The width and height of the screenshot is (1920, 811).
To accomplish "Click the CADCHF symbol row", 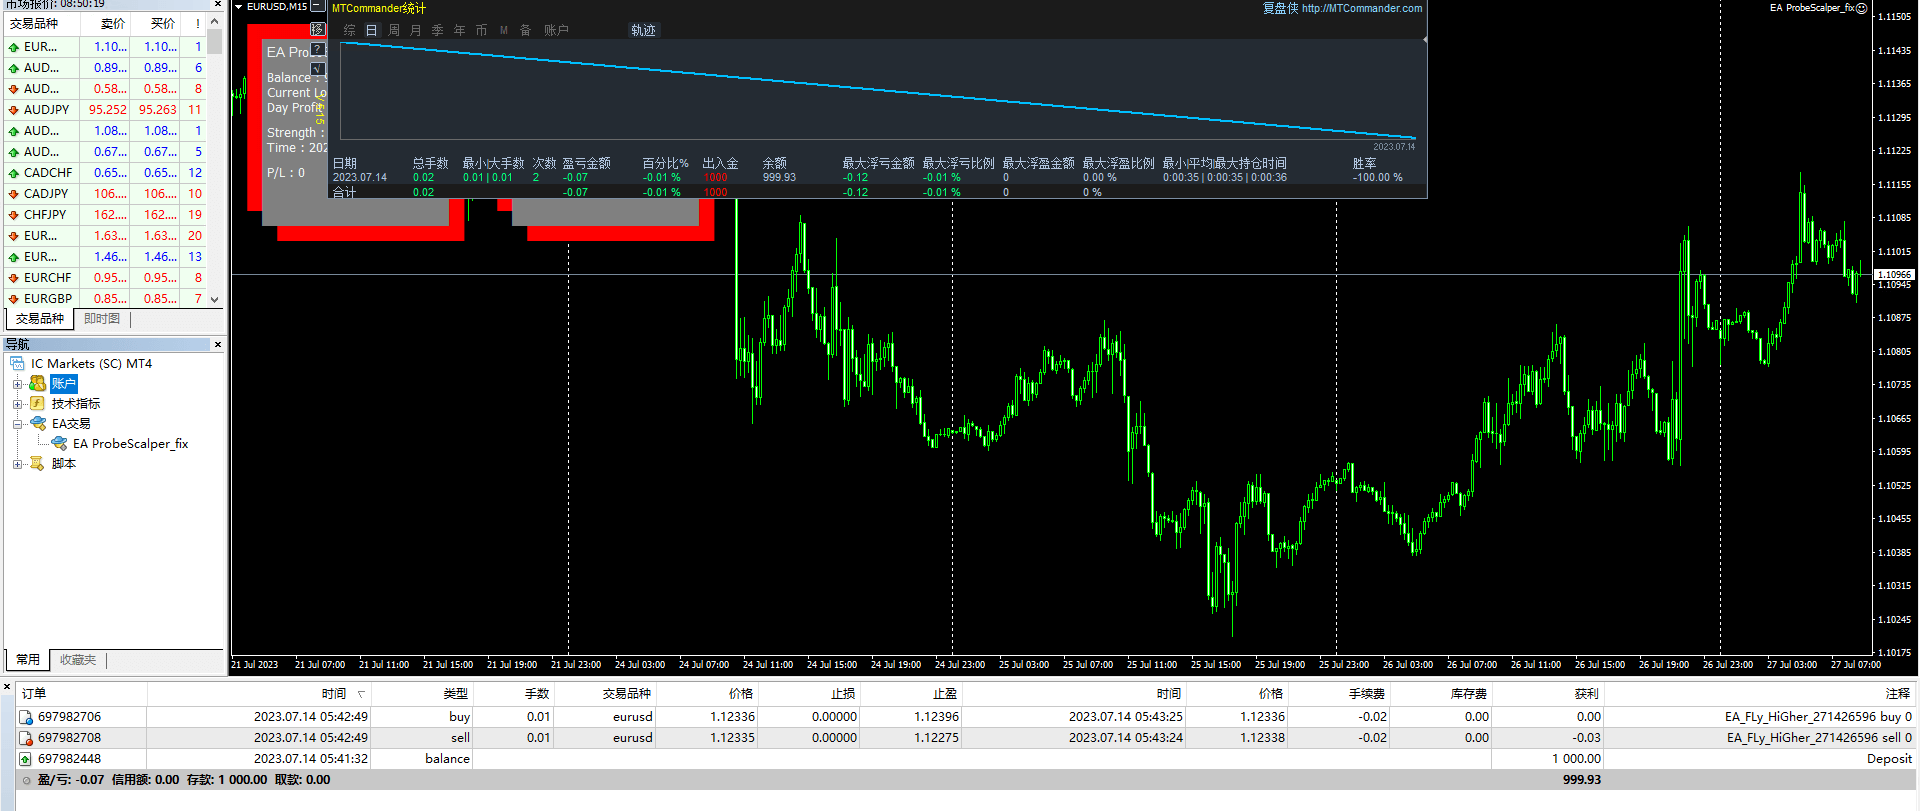I will coord(105,173).
